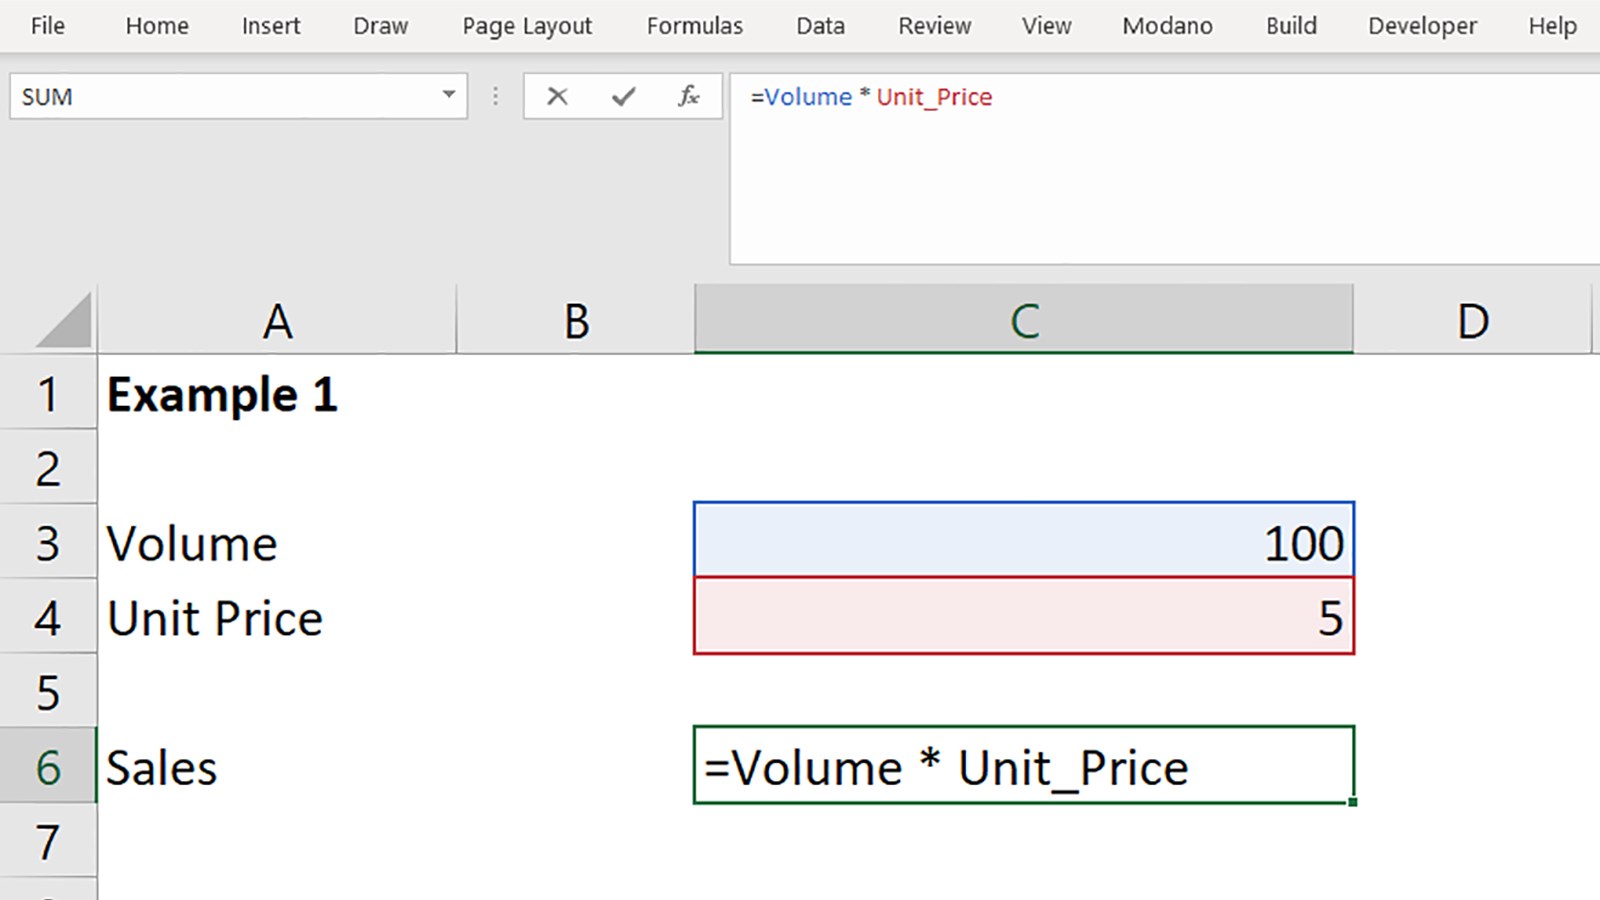Click the Name Box showing SUM
The width and height of the screenshot is (1600, 900).
tap(220, 97)
